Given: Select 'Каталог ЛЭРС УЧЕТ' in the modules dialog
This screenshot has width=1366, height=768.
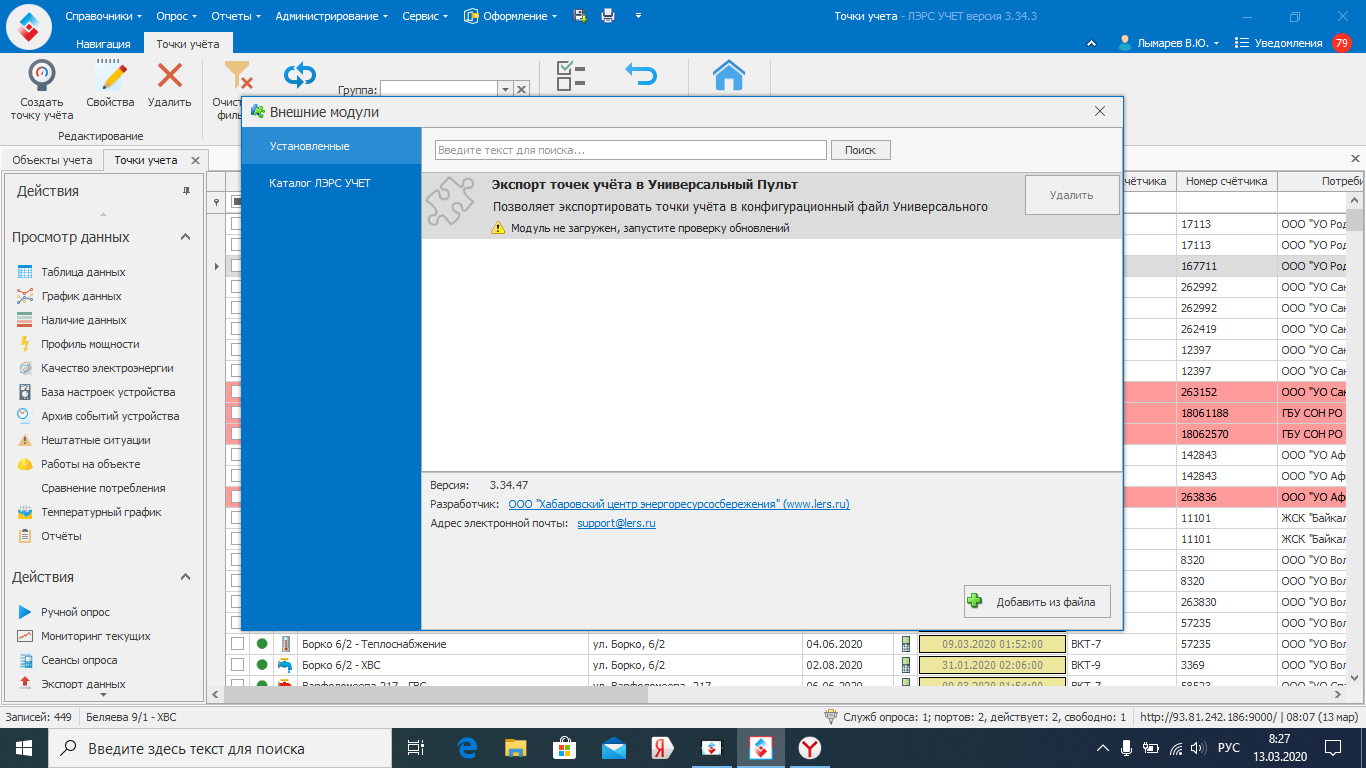Looking at the screenshot, I should pos(331,183).
